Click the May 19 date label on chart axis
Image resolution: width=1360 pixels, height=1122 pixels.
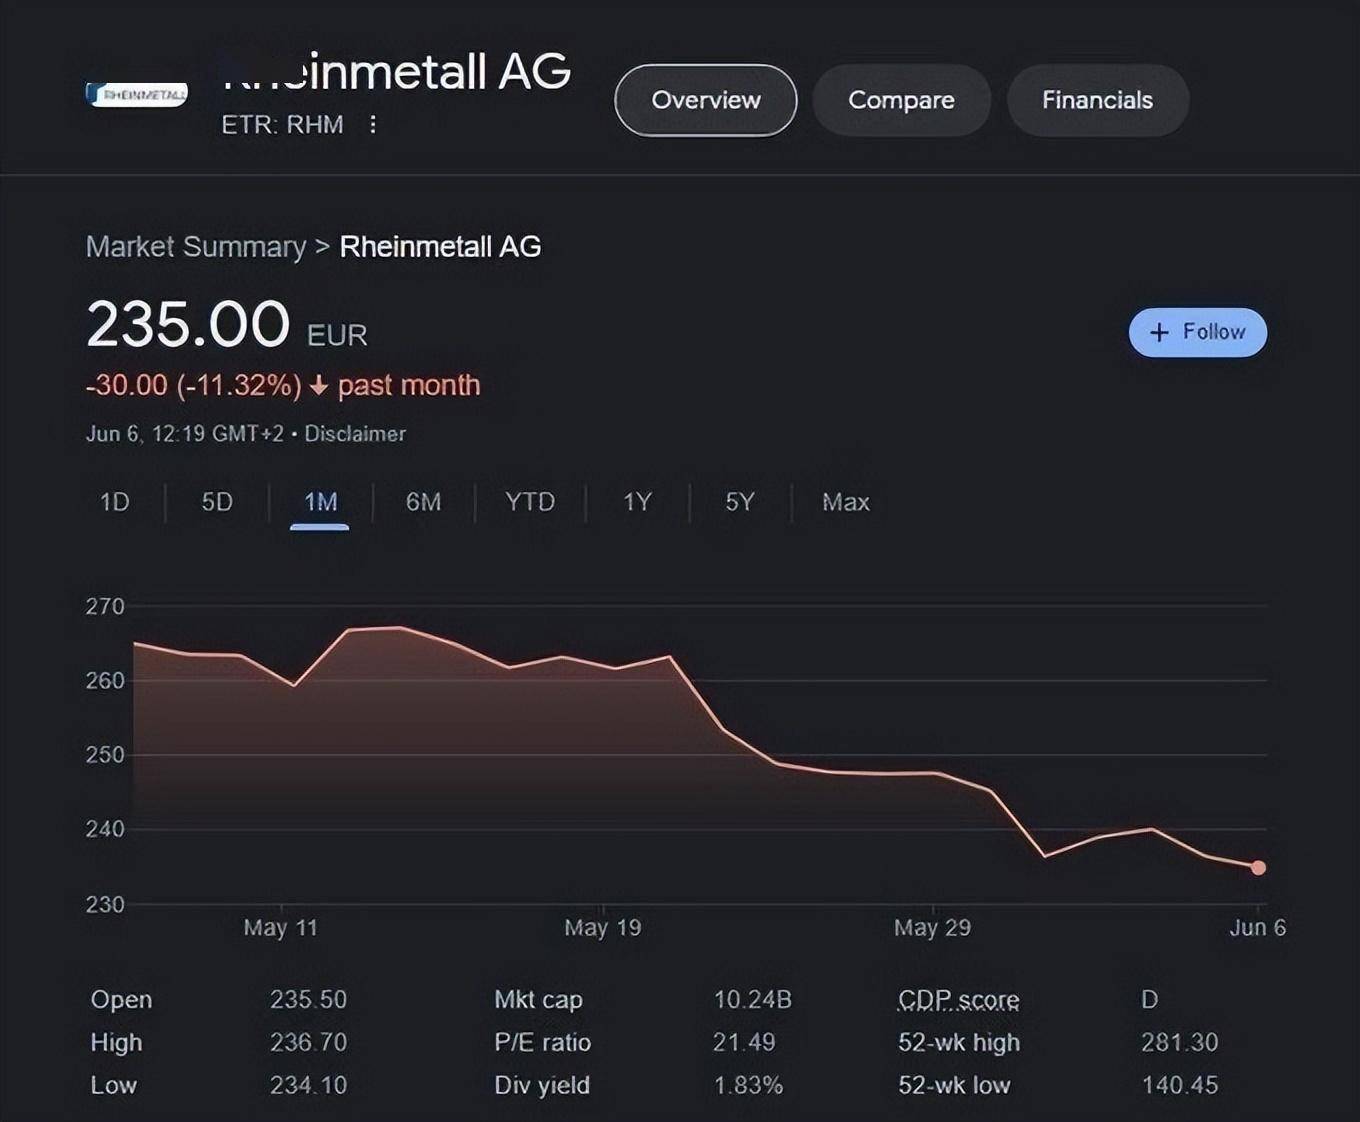pos(603,928)
